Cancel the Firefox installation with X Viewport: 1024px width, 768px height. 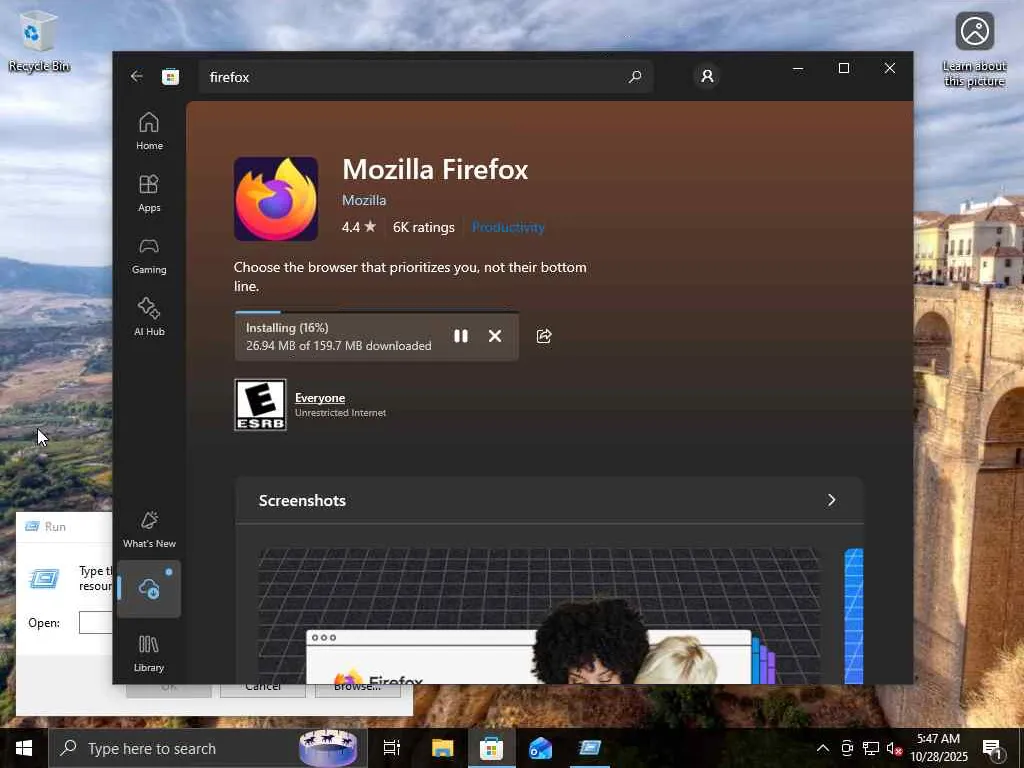[x=495, y=336]
